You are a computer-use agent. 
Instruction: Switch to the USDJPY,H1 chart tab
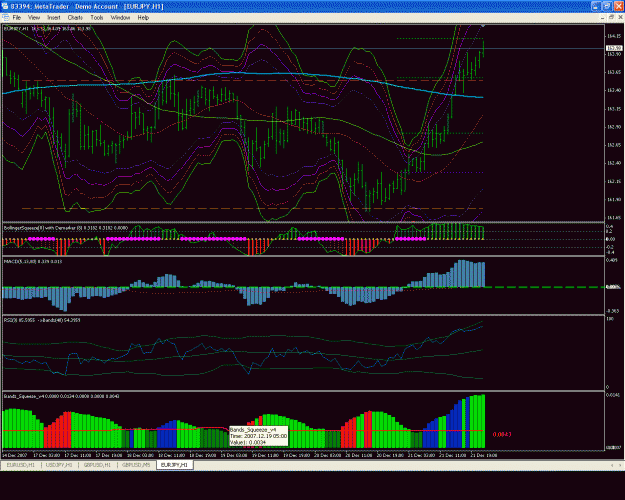(x=59, y=465)
